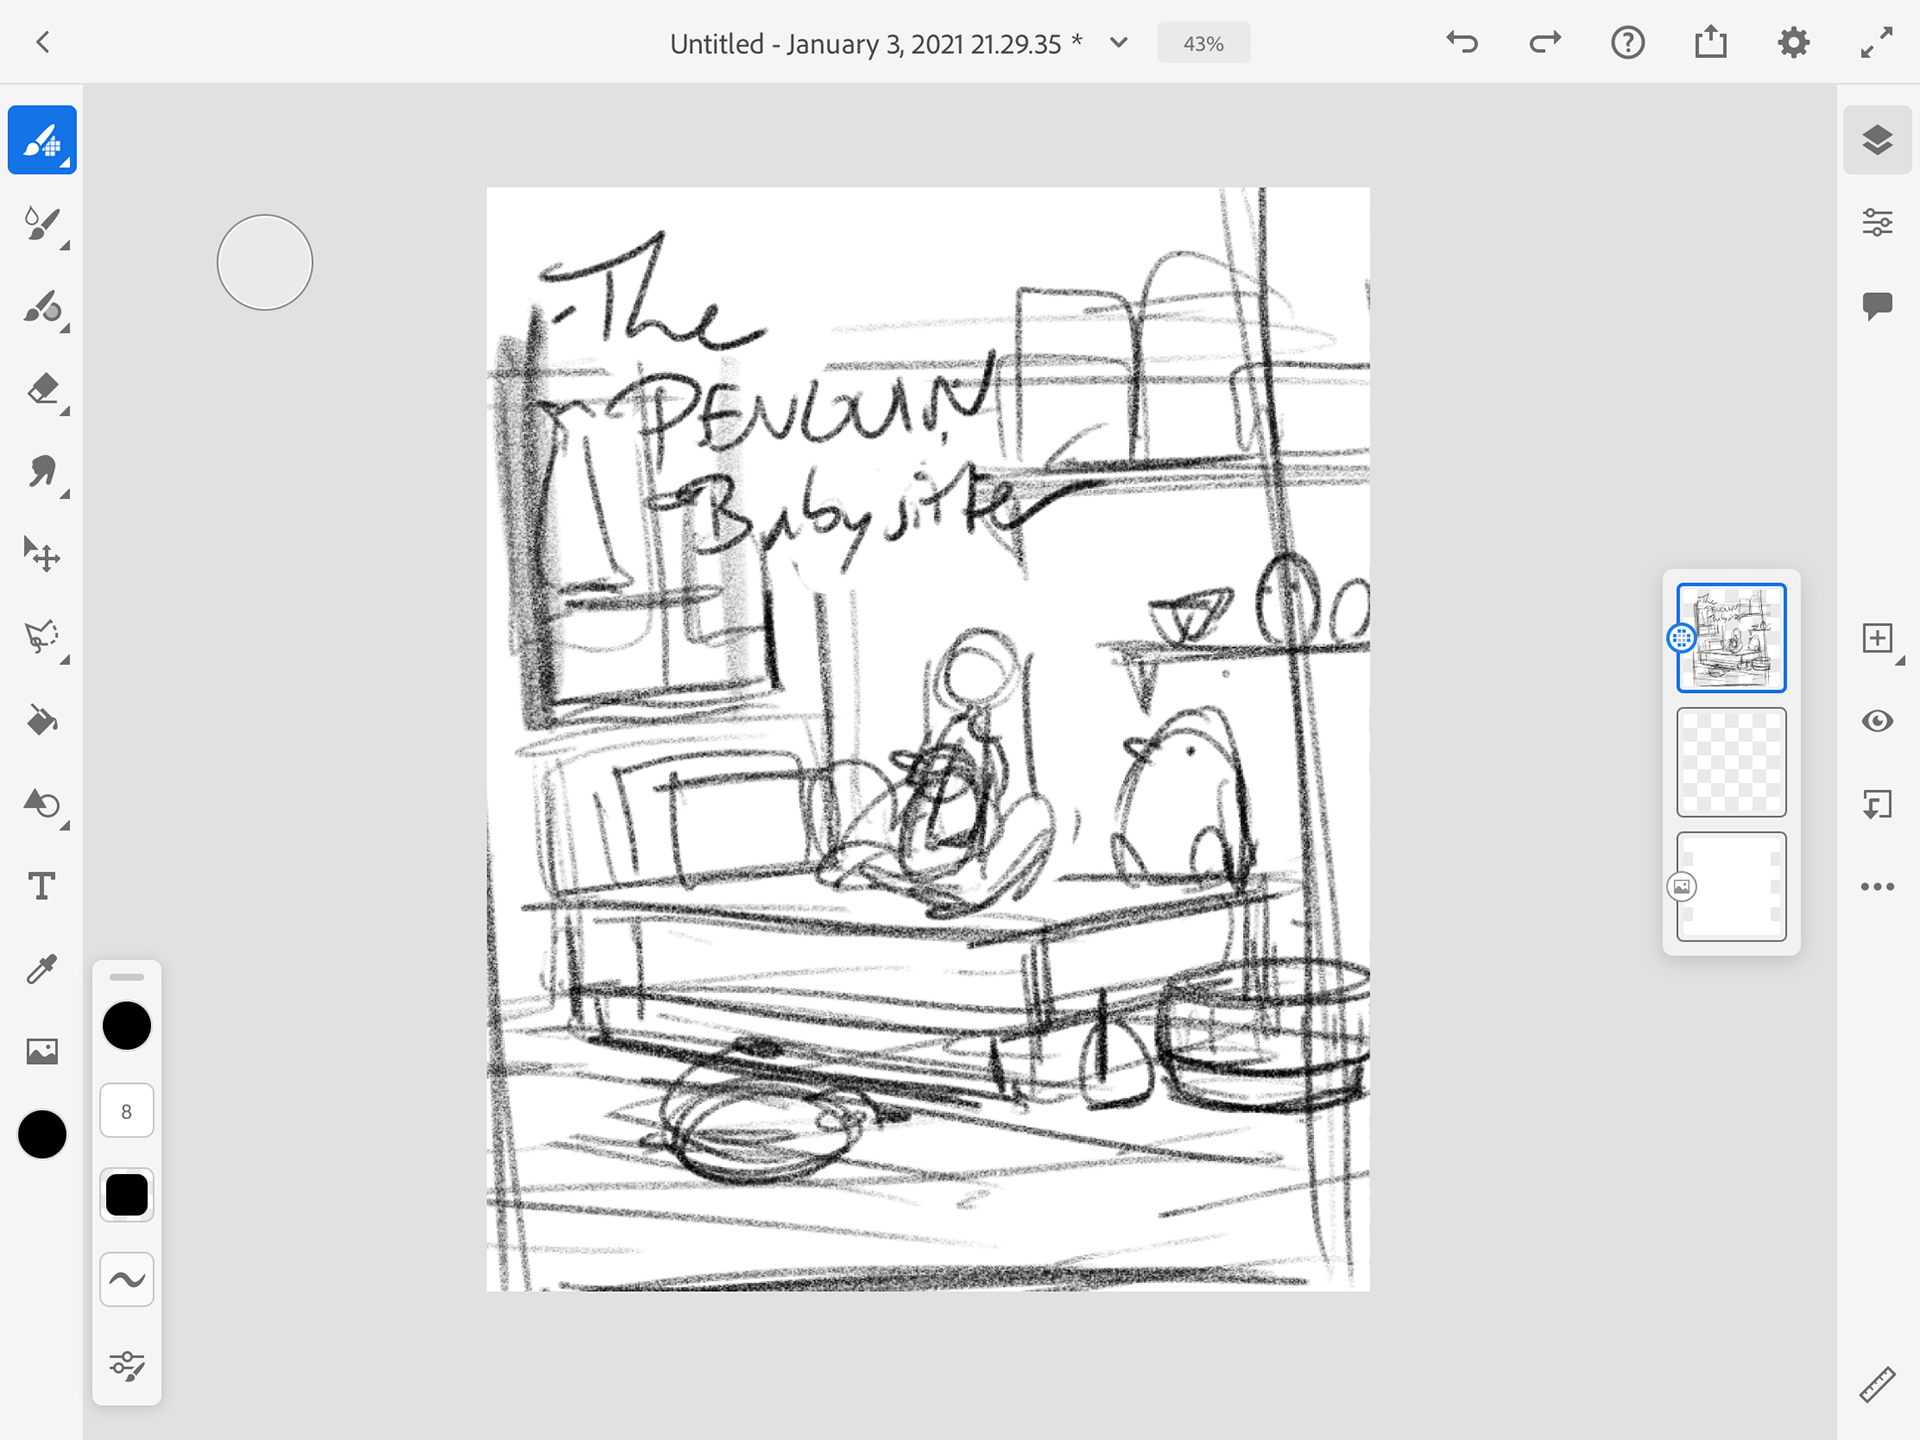Toggle the ruler drawing aid

1877,1385
